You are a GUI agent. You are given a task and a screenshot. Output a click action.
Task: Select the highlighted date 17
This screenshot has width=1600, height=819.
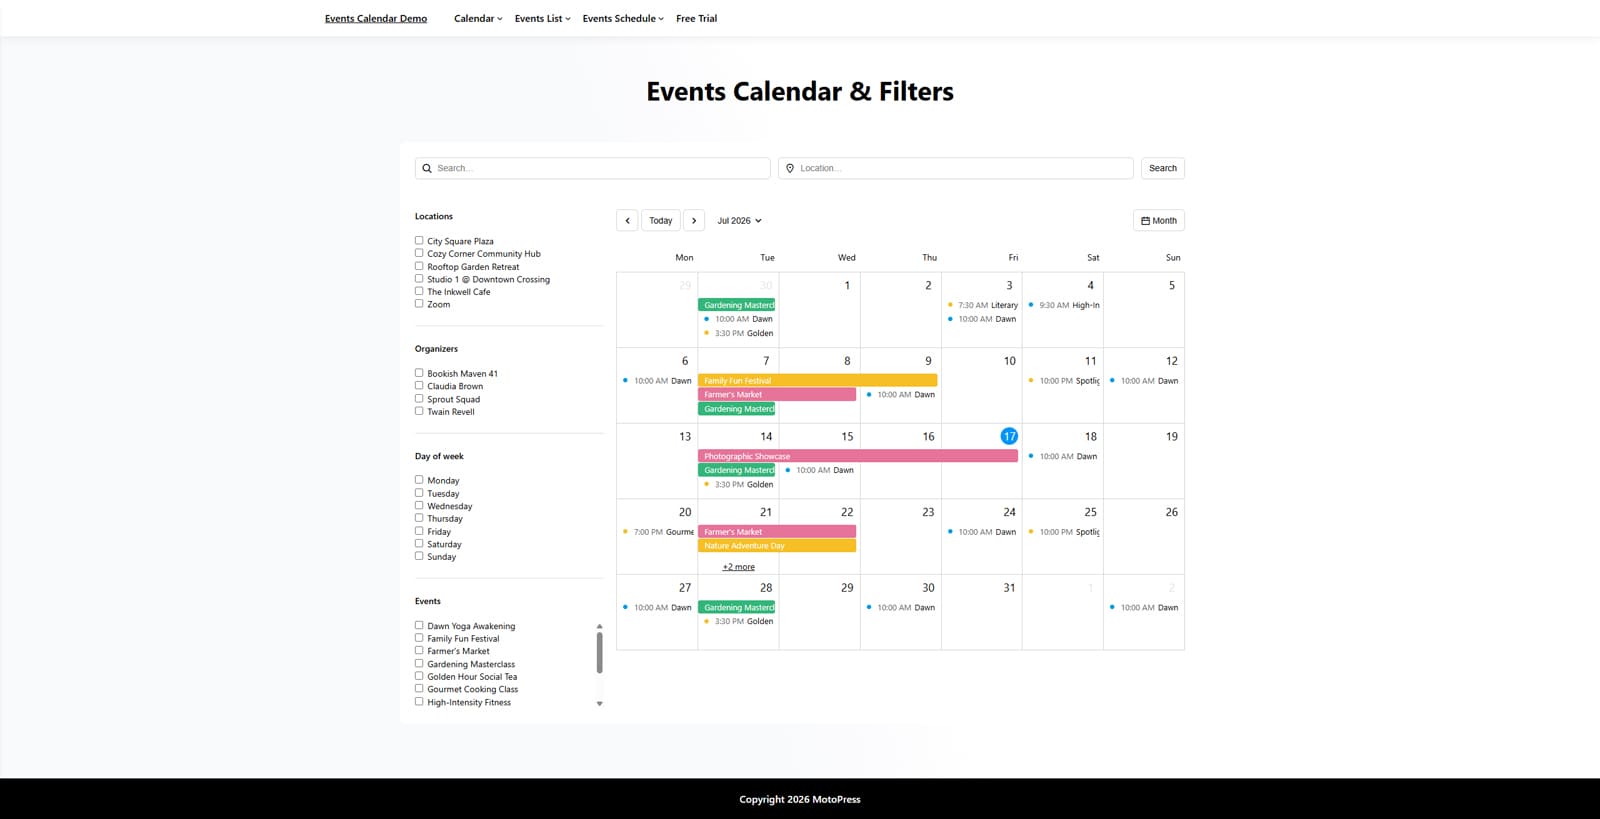point(1009,436)
